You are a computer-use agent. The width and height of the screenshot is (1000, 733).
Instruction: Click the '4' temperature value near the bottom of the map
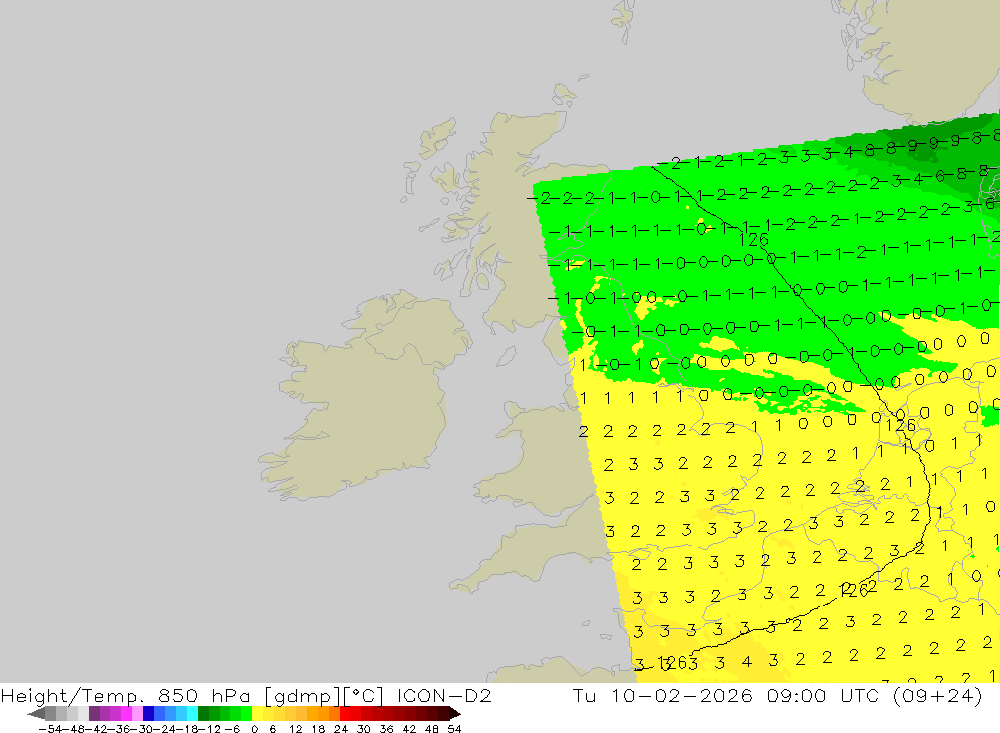click(747, 662)
